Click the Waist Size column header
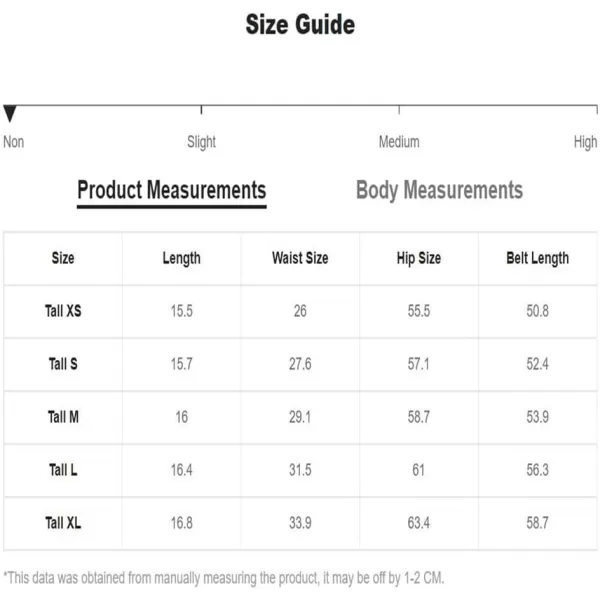 [x=300, y=258]
